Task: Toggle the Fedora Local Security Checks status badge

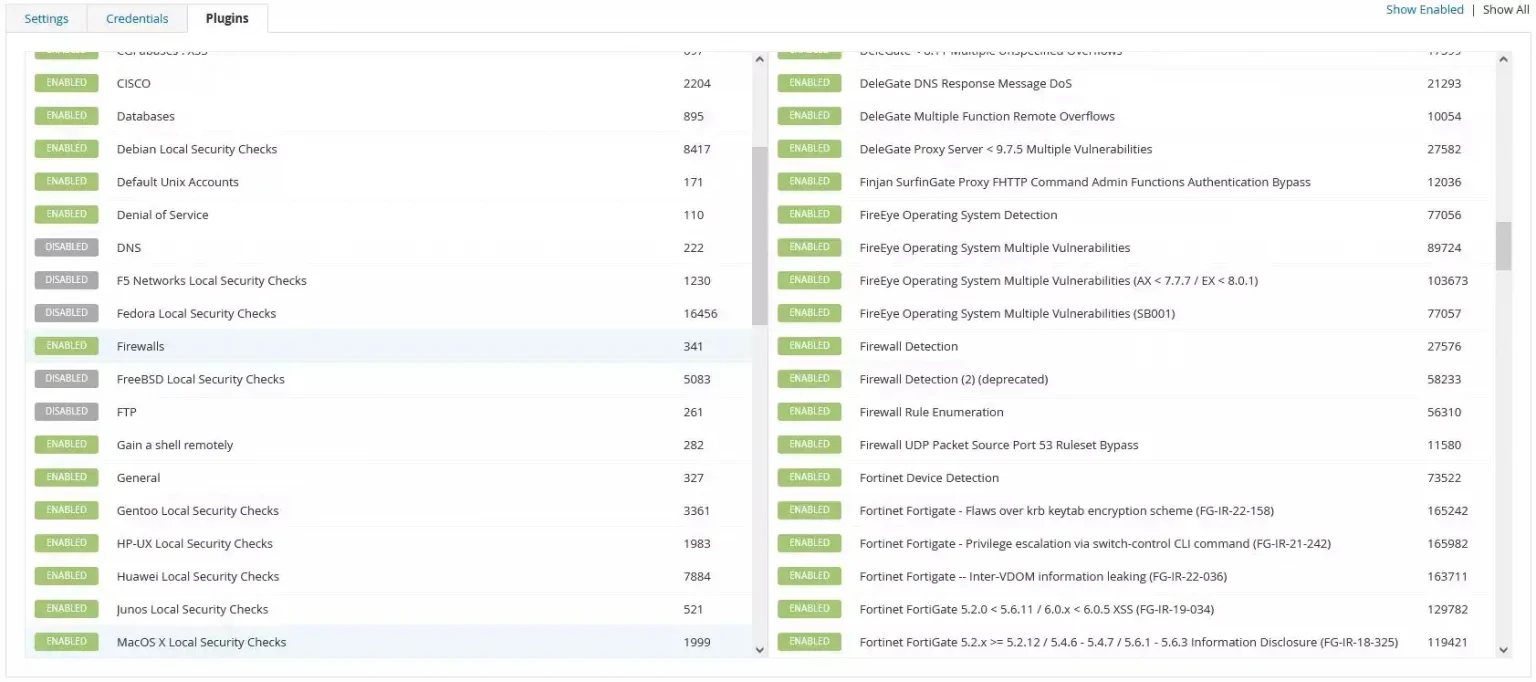Action: pos(66,313)
